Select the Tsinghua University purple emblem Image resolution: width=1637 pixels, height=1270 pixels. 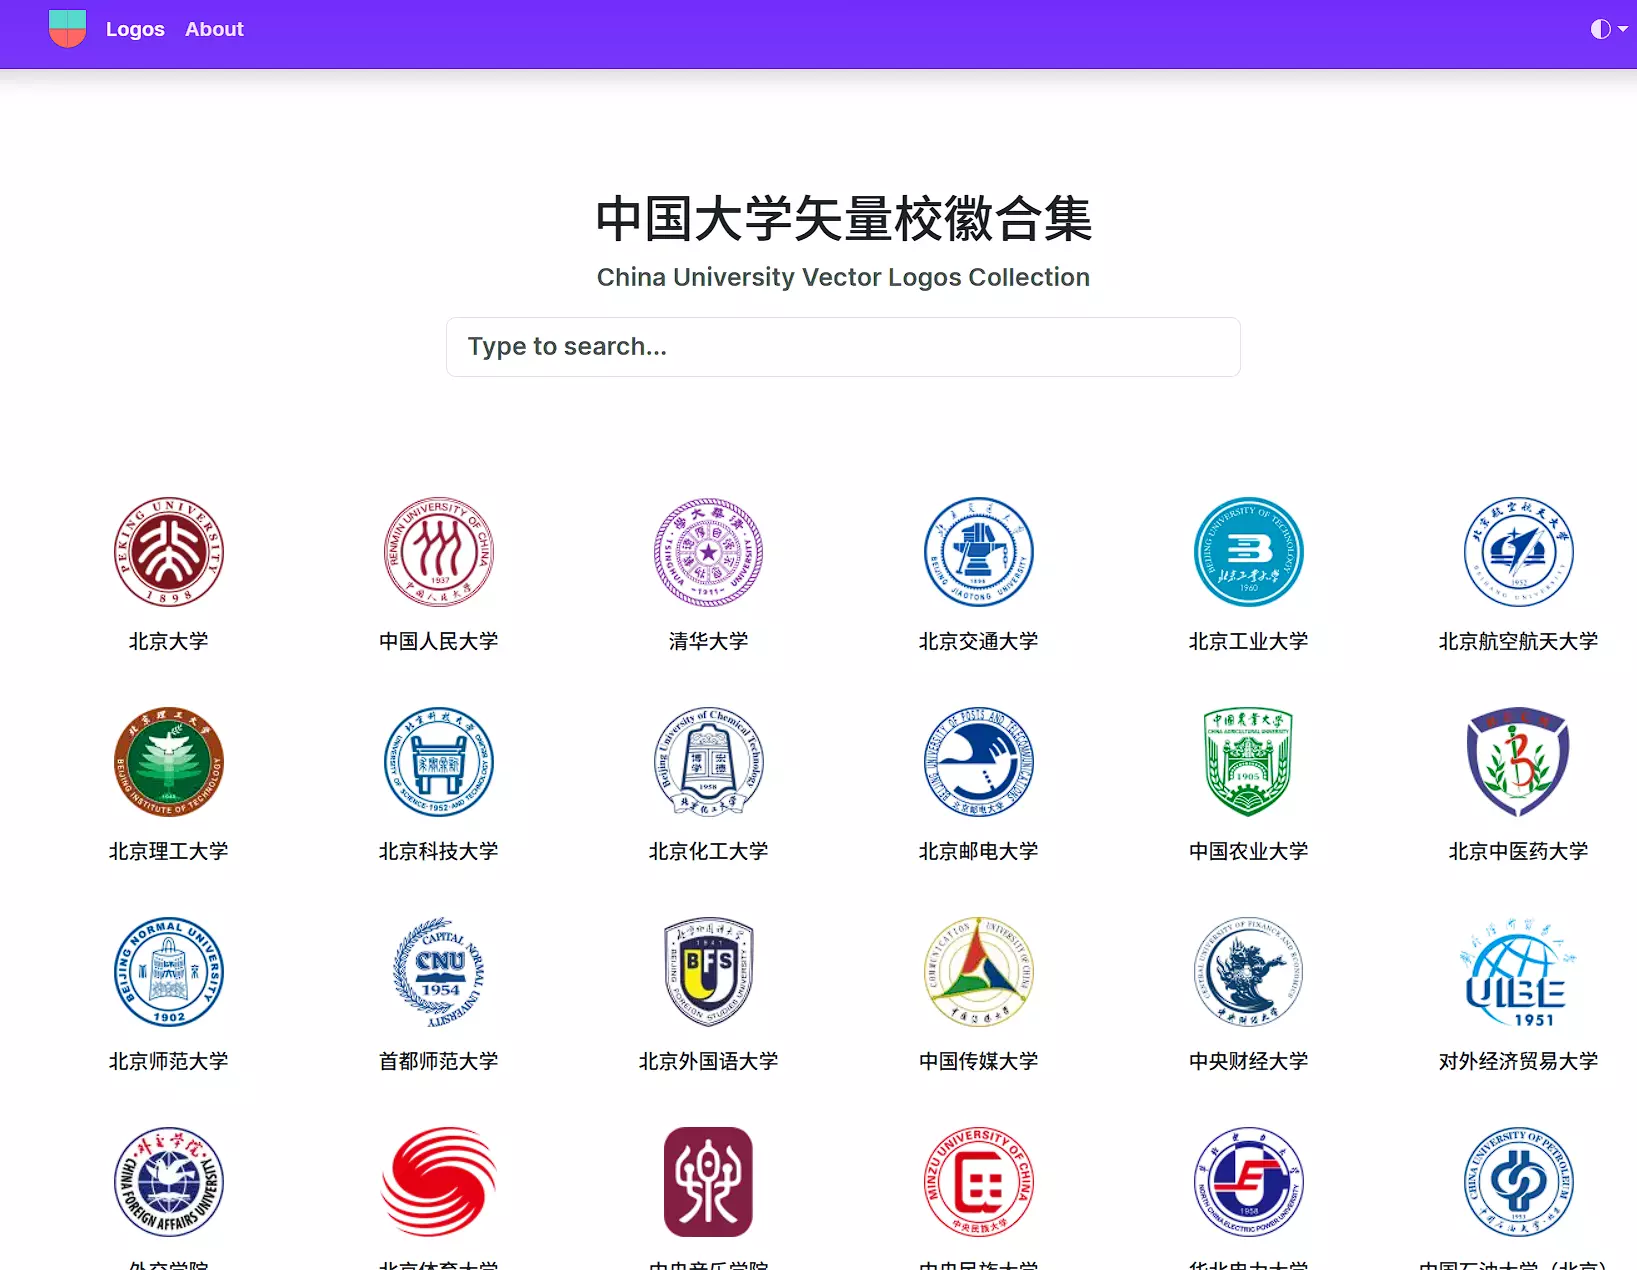708,552
